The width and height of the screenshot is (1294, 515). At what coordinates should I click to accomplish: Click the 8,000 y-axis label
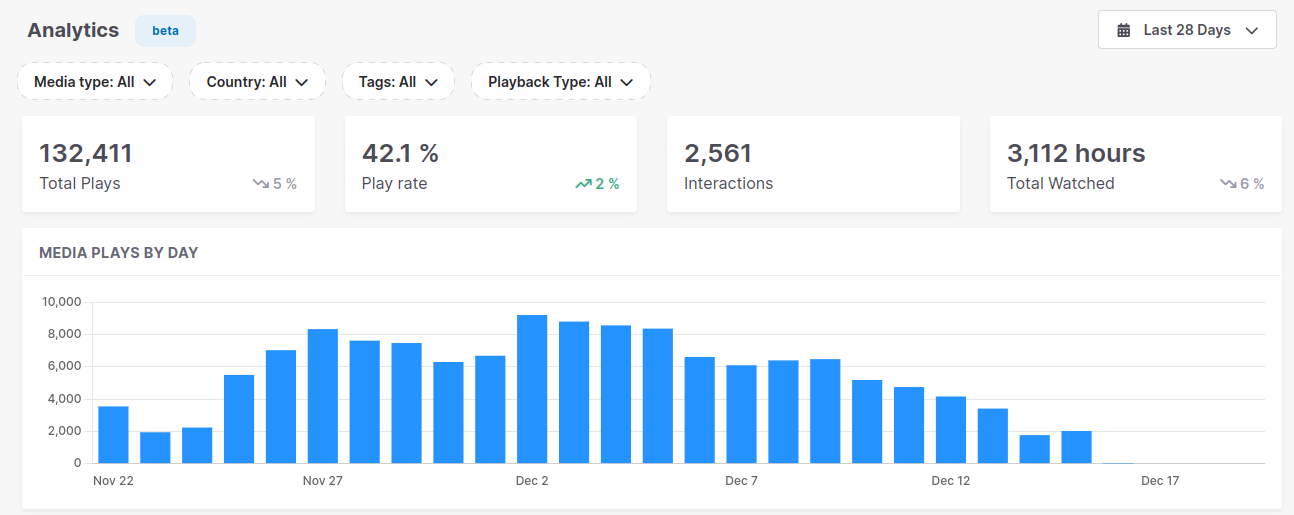coord(65,334)
